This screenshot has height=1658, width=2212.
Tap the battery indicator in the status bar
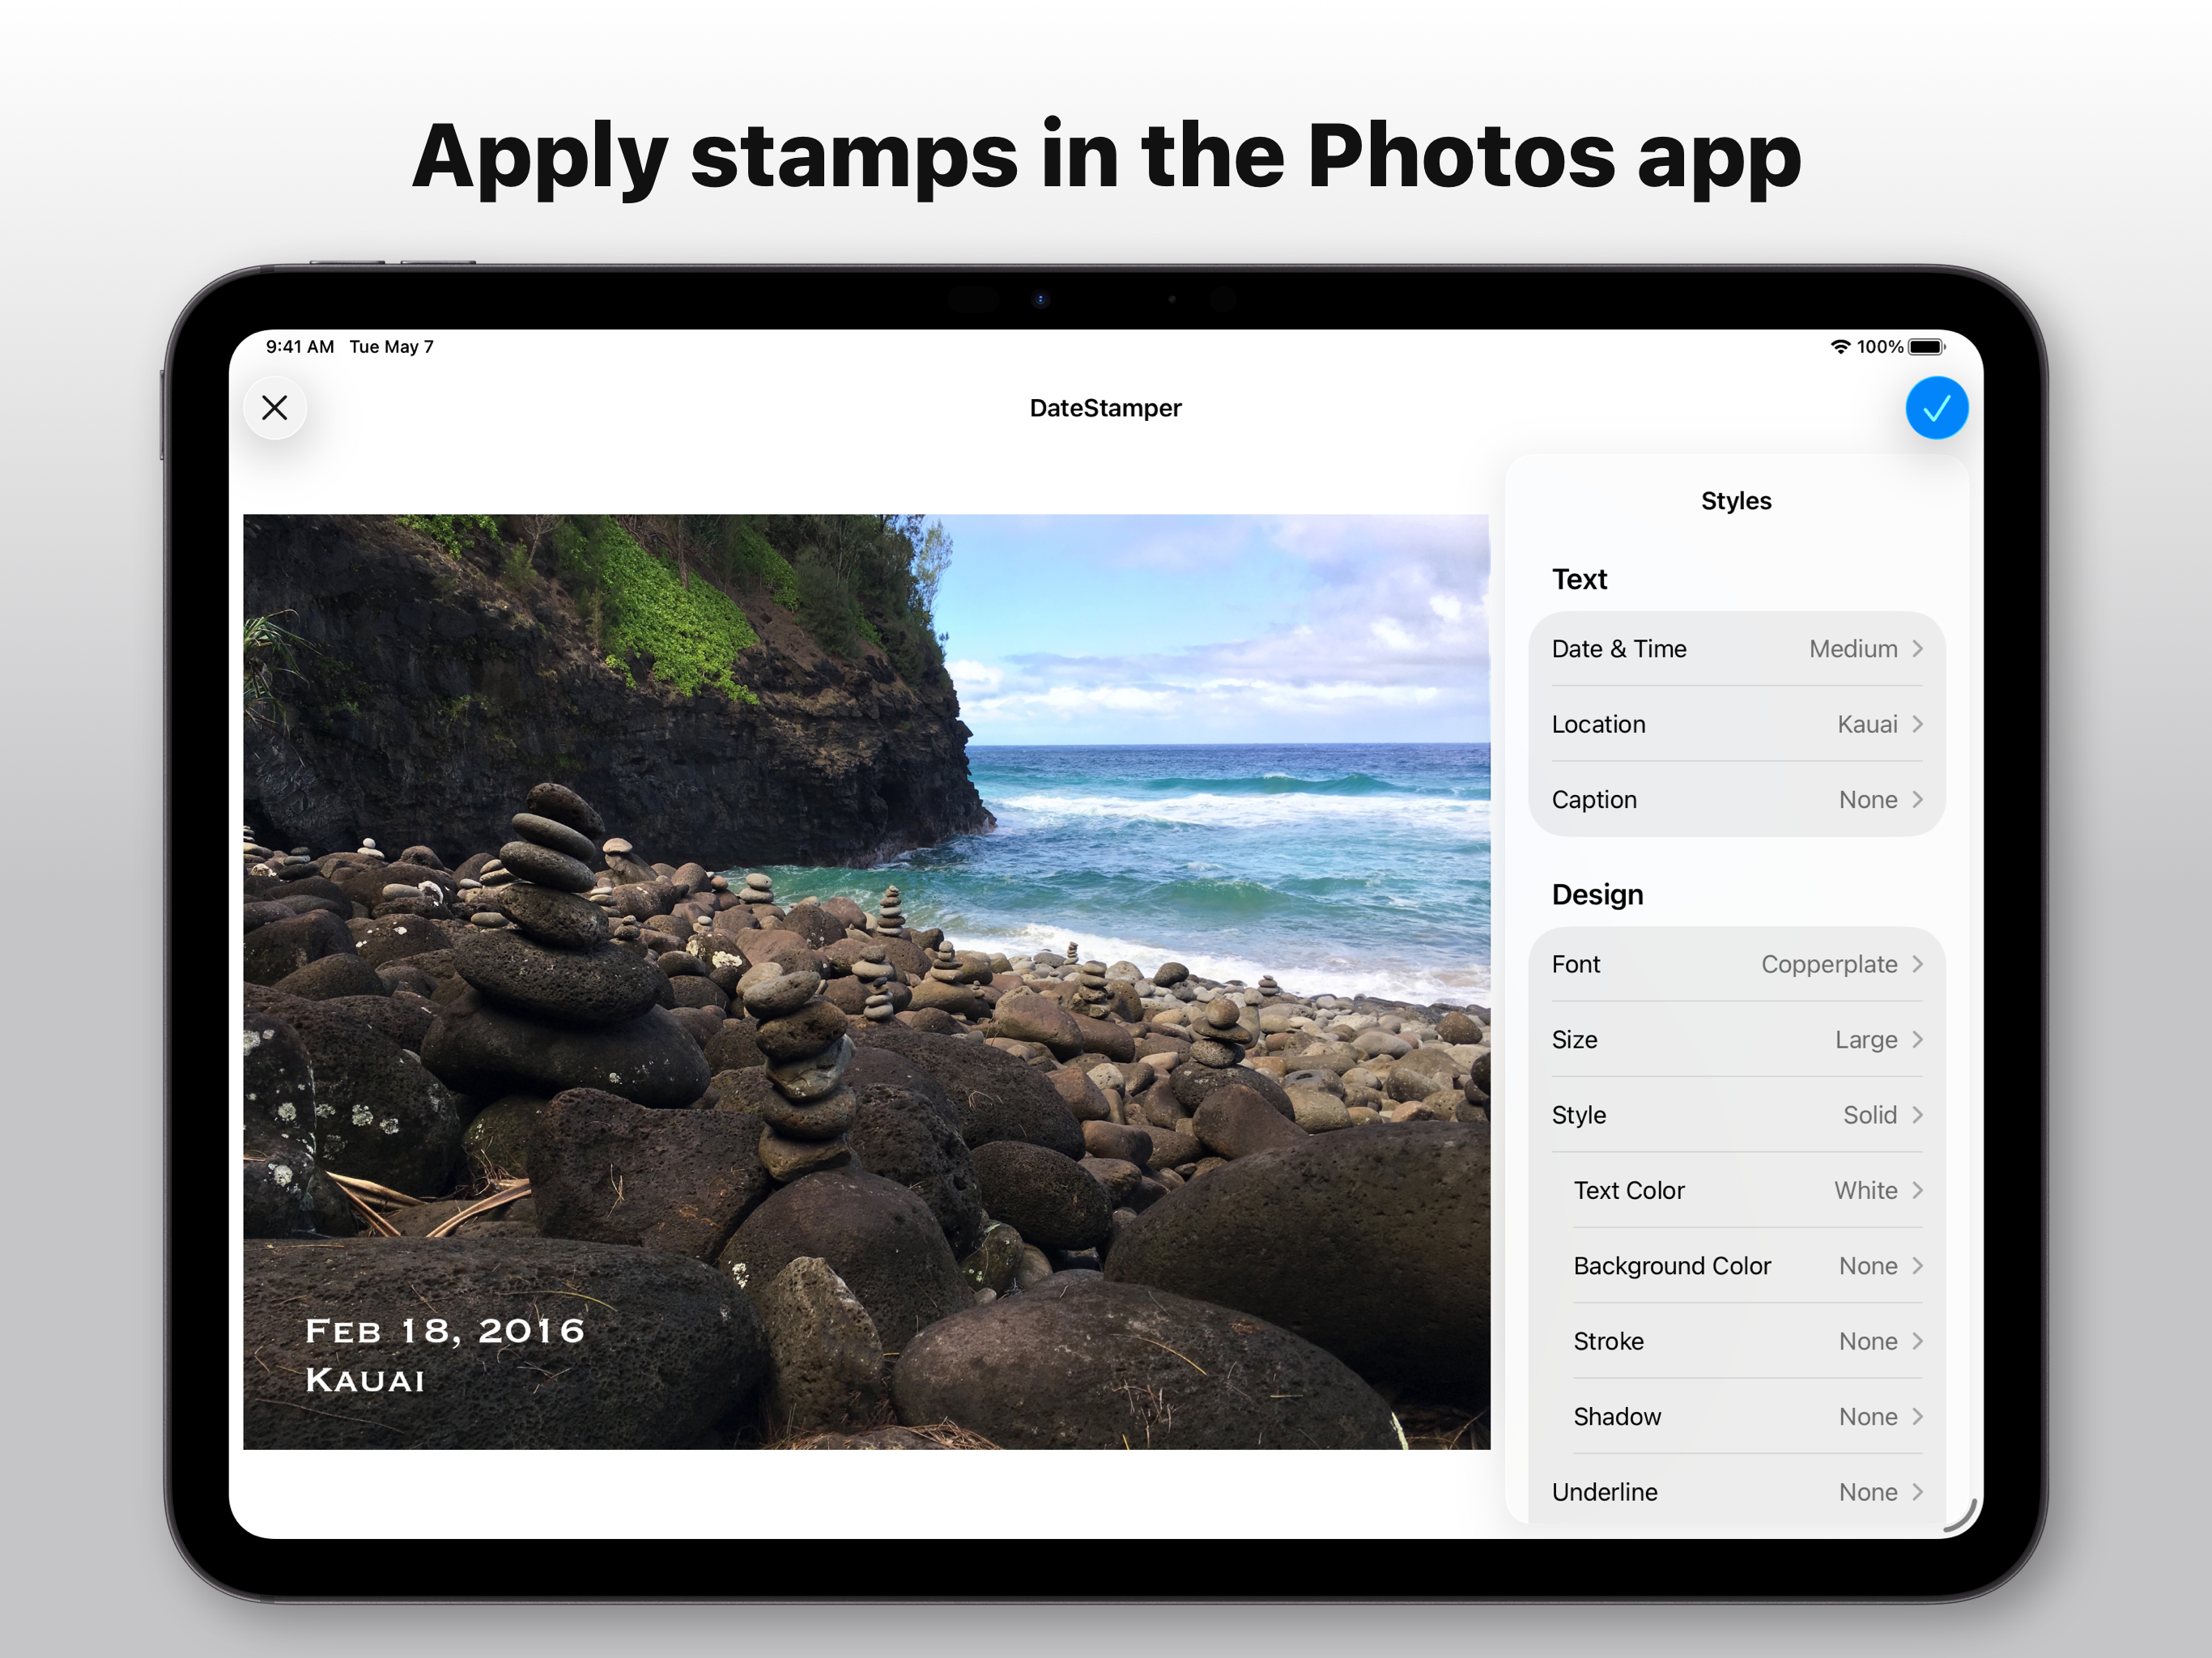pyautogui.click(x=1926, y=347)
